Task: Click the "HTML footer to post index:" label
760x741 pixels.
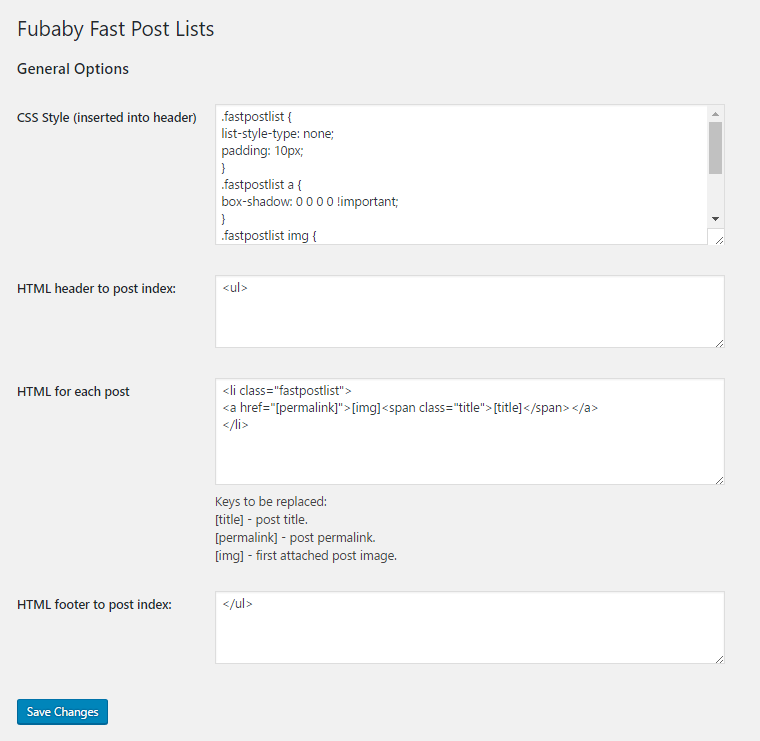Action: pos(94,604)
